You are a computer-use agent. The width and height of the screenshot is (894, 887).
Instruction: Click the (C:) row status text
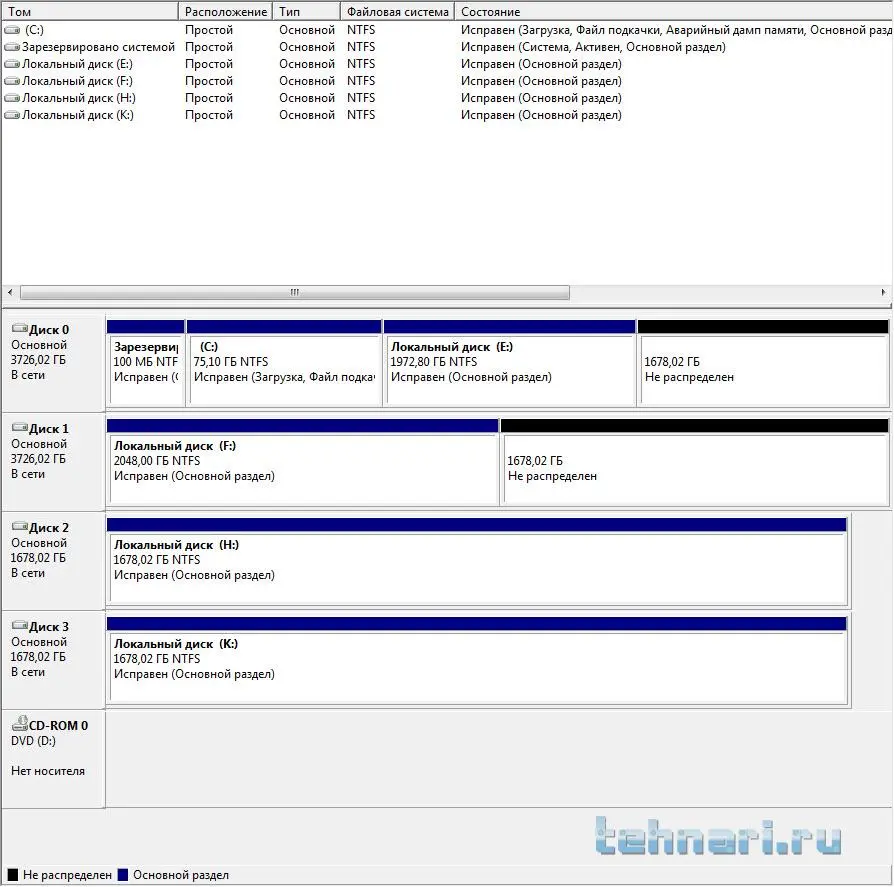(x=676, y=30)
